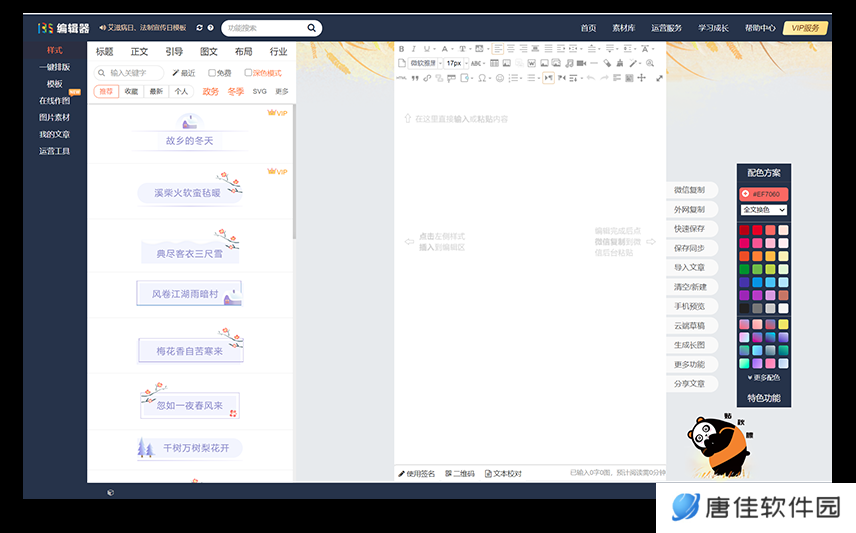Image resolution: width=856 pixels, height=533 pixels.
Task: Open the font color A dropdown arrow
Action: 453,49
